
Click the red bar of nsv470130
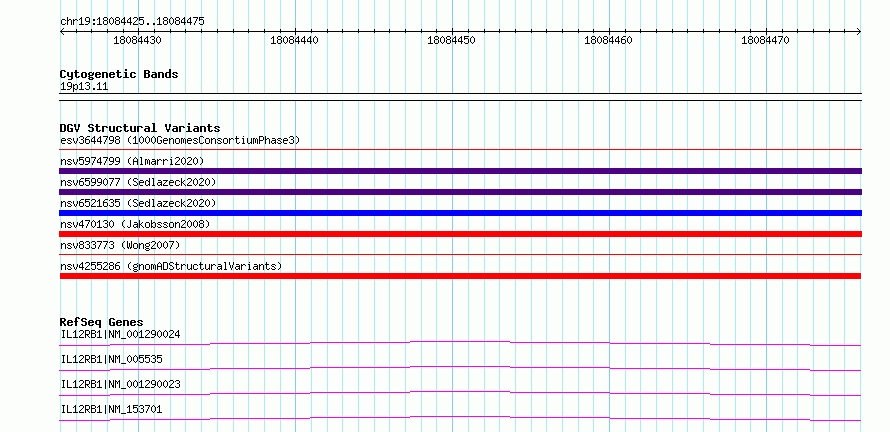pyautogui.click(x=461, y=234)
